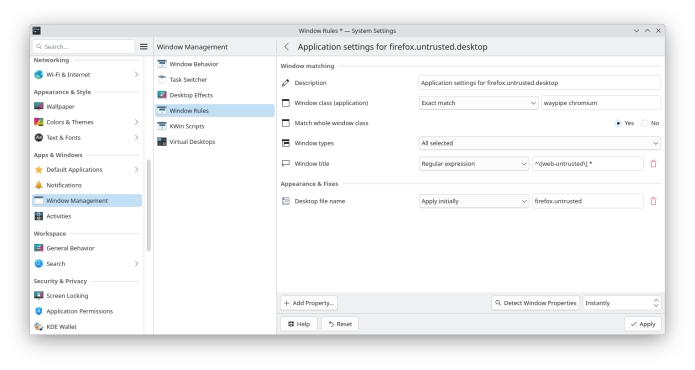Click the Task Switcher icon
Image resolution: width=695 pixels, height=370 pixels.
162,79
